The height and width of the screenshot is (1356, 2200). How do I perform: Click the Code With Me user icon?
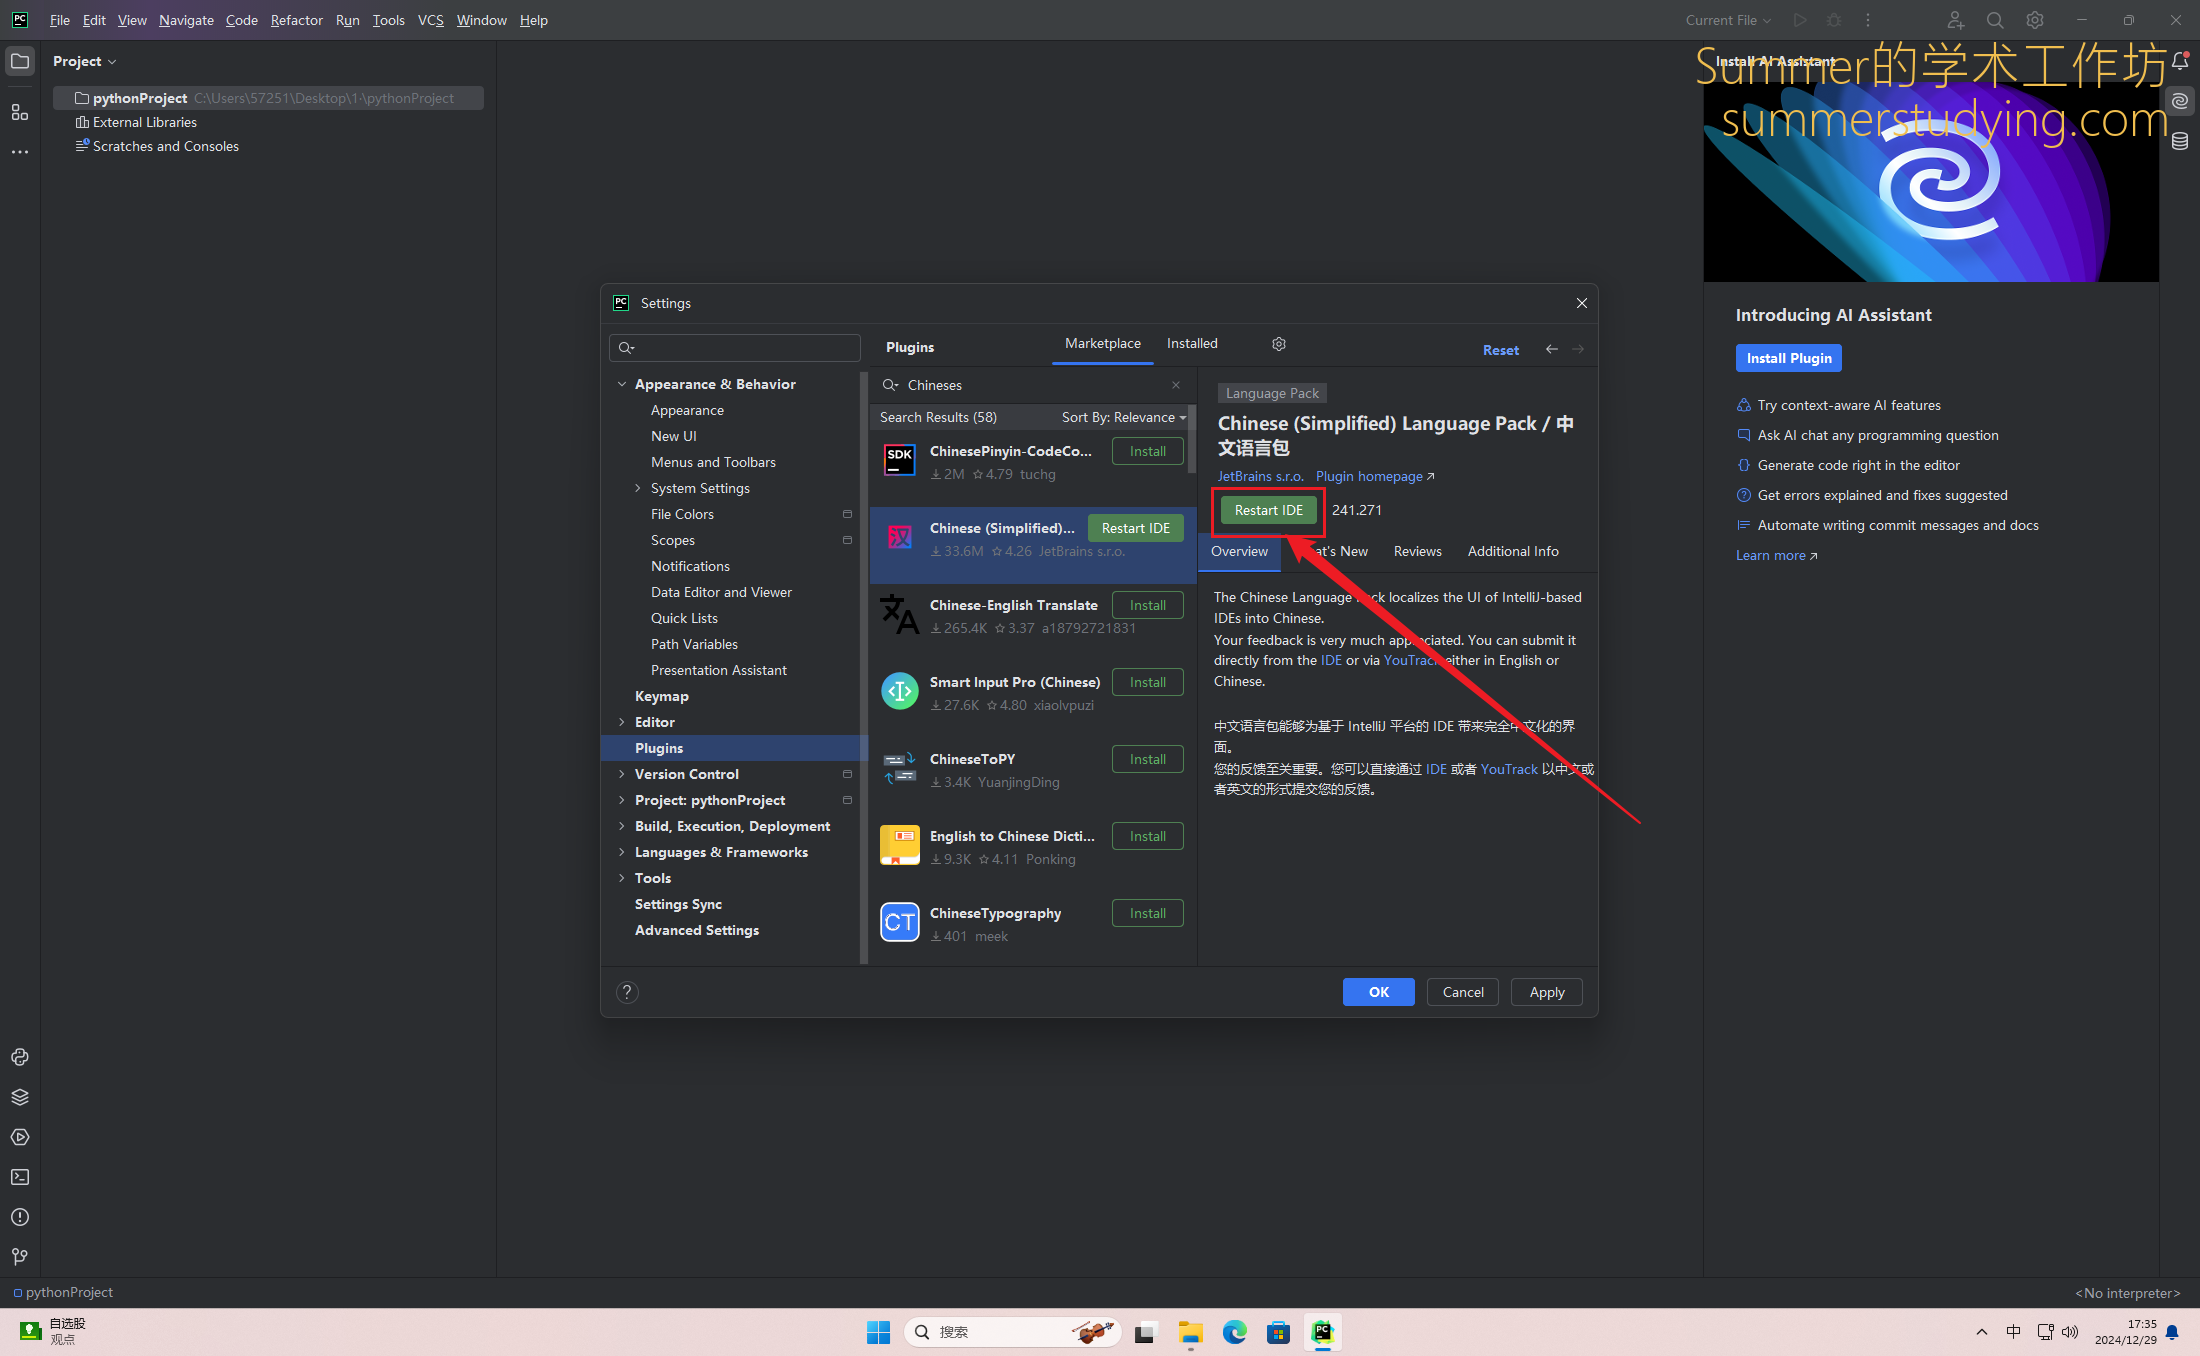pos(1955,20)
